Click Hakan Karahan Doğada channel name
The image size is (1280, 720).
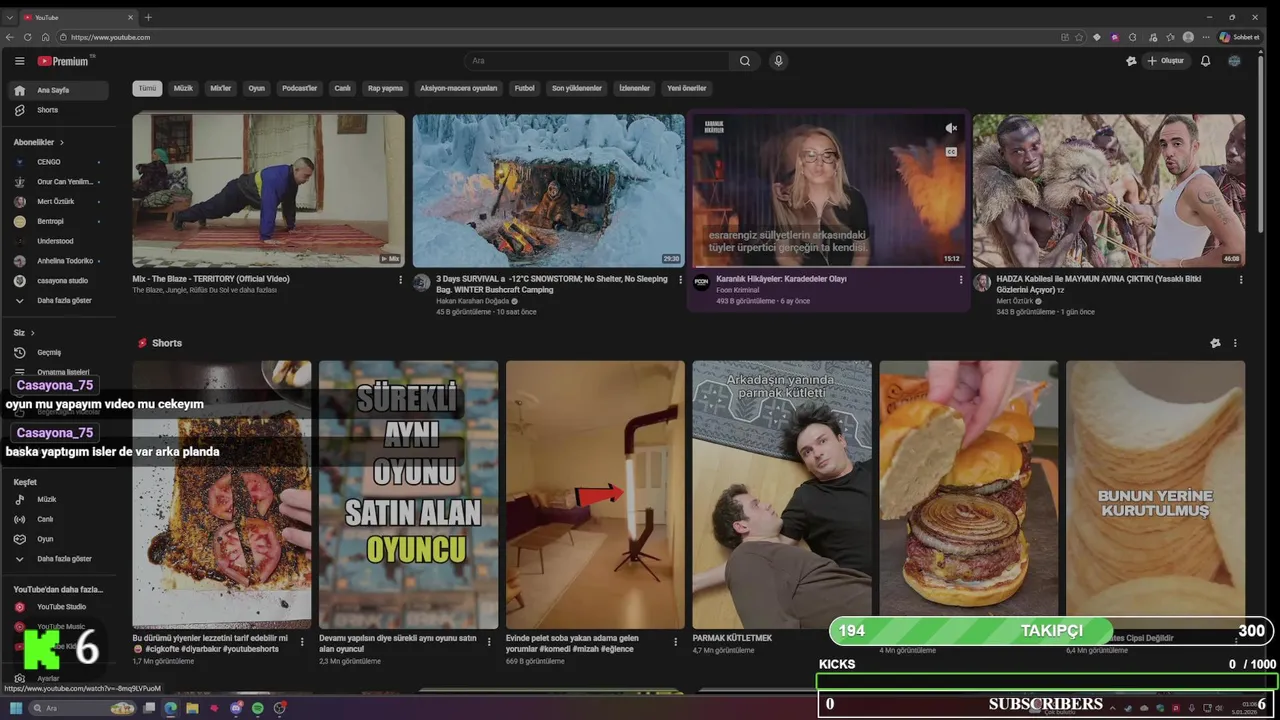472,301
